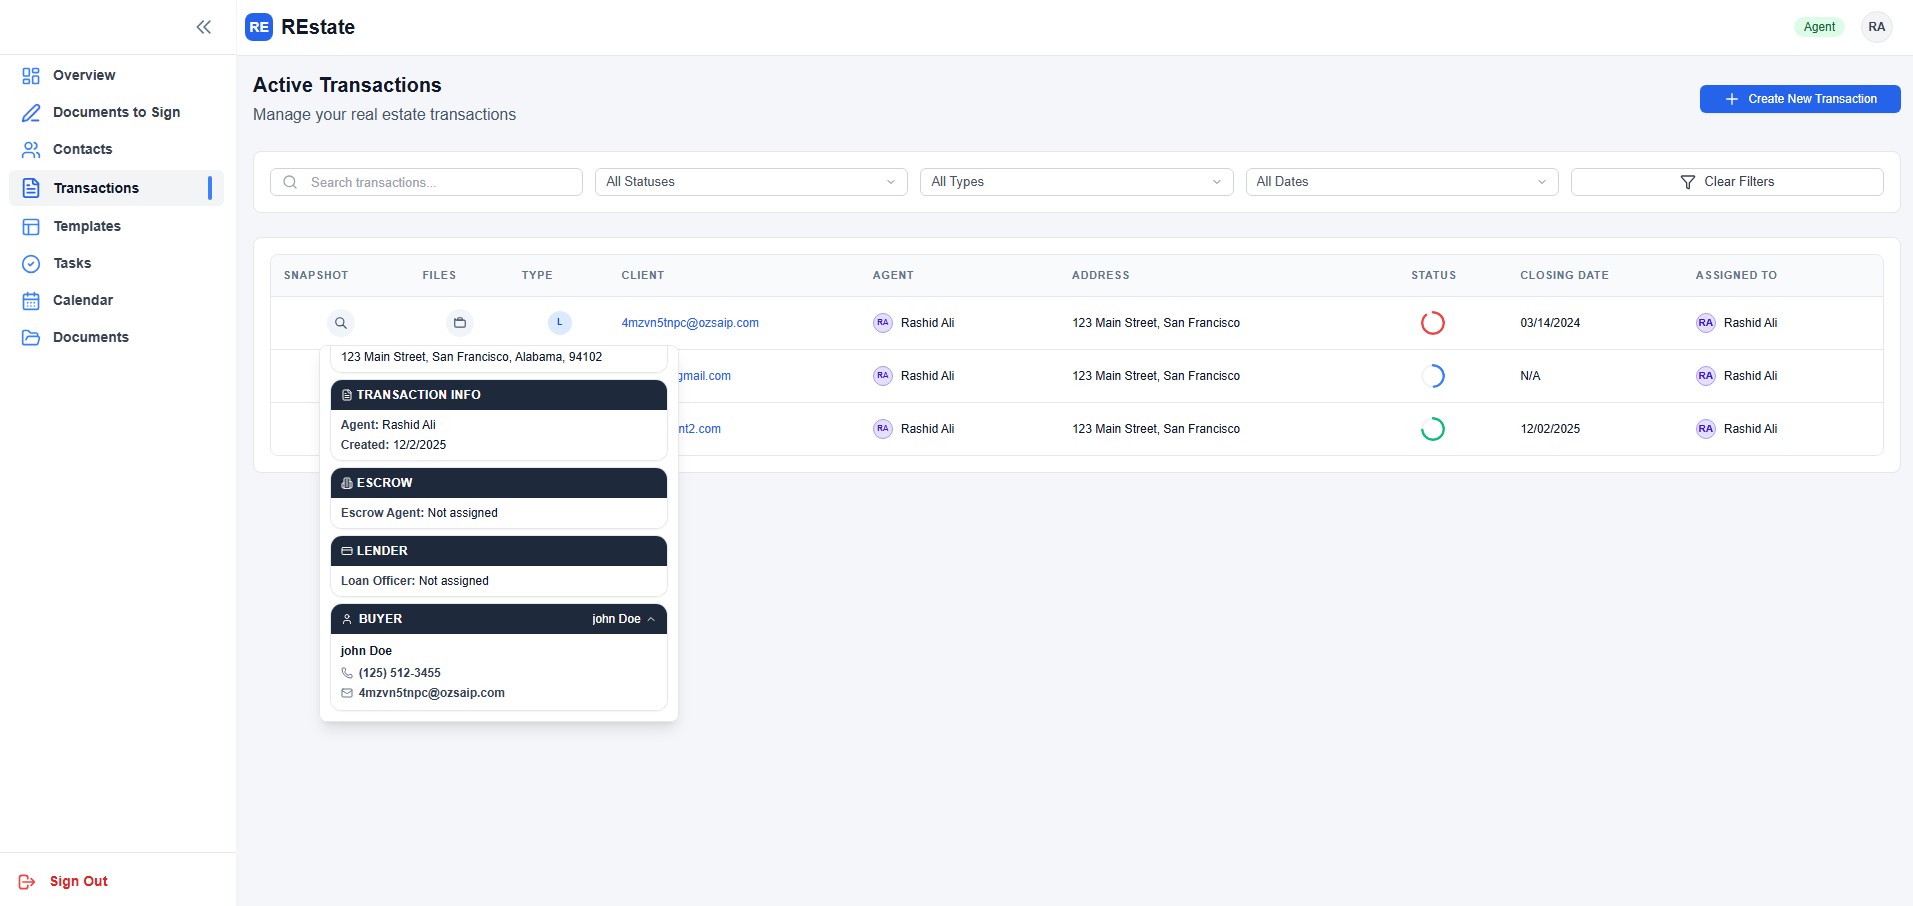Click the plus icon on Create New Transaction
This screenshot has width=1913, height=906.
tap(1732, 99)
